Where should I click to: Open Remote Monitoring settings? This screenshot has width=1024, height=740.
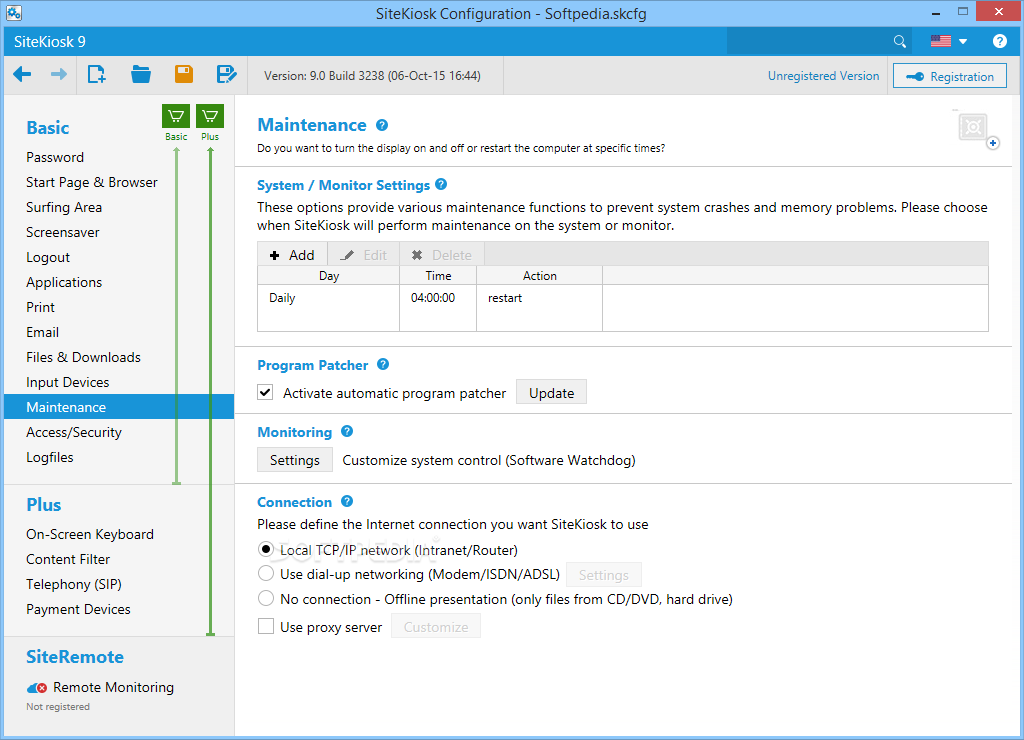tap(113, 687)
